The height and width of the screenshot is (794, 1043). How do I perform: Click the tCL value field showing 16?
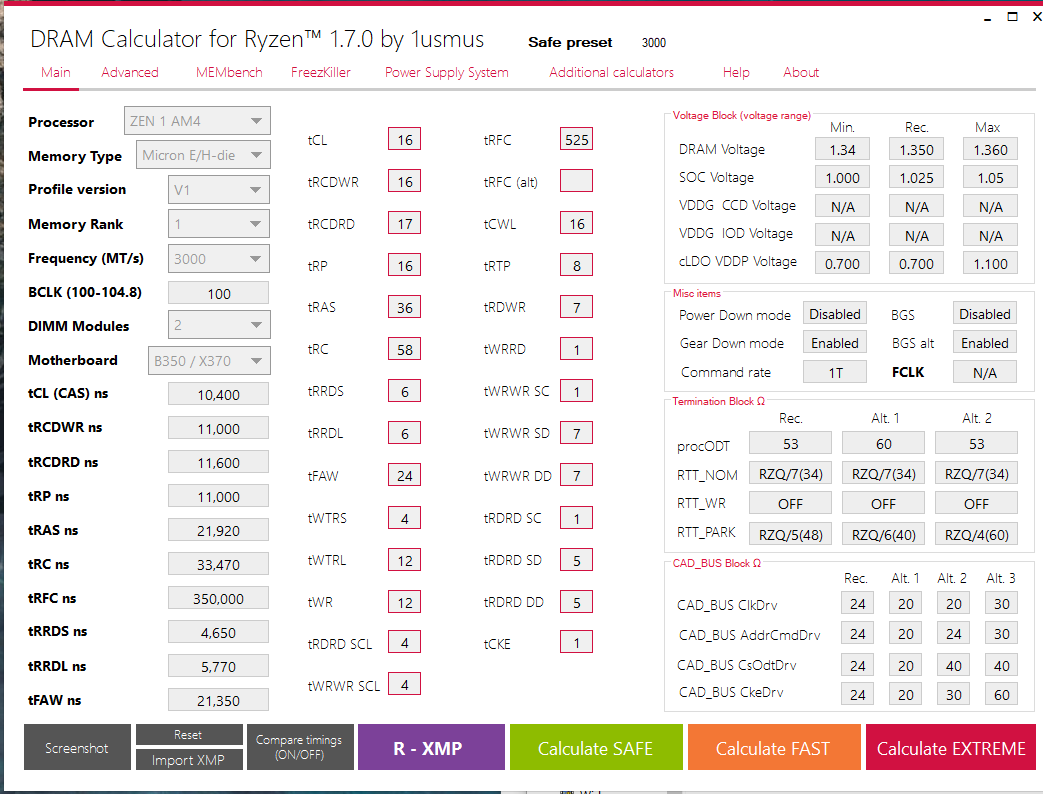click(x=404, y=140)
